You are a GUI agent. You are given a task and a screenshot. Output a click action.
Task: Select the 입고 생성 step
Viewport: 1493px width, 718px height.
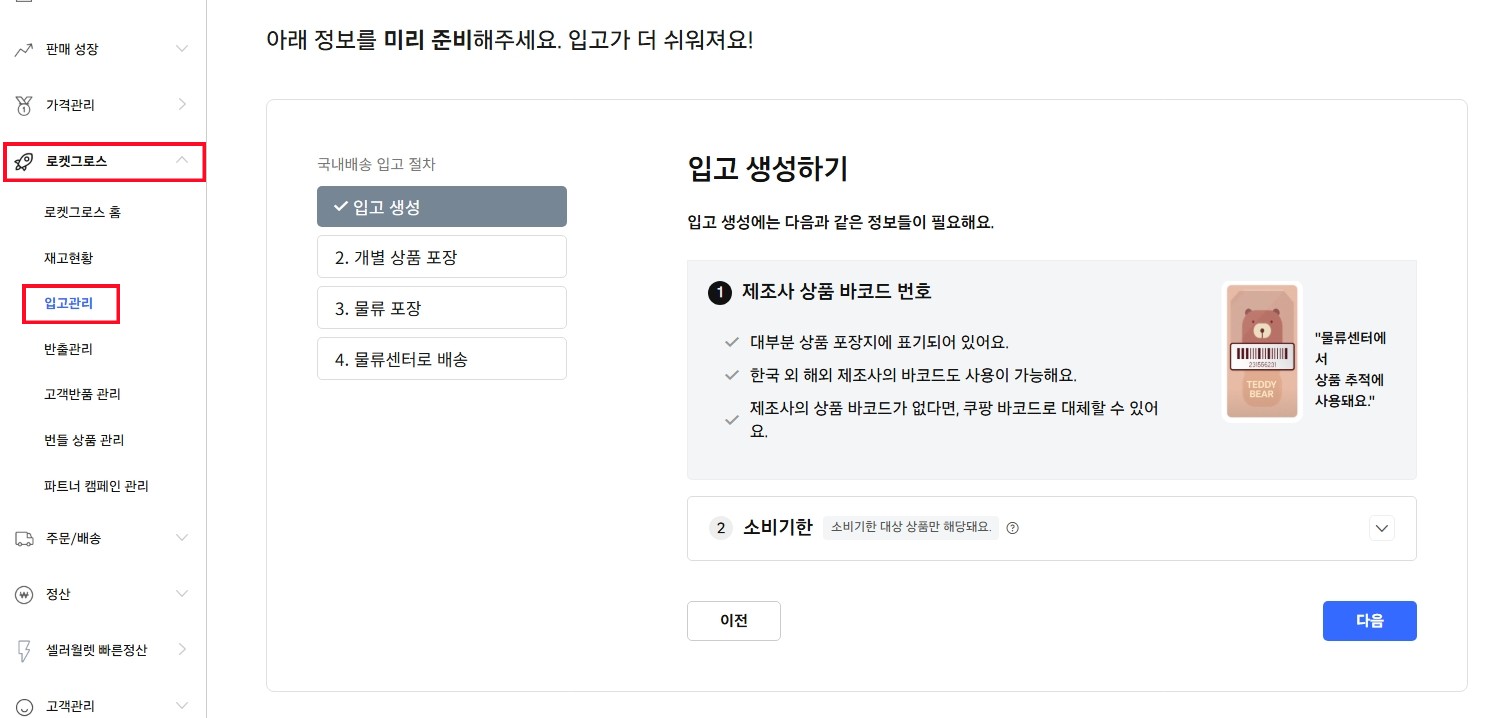click(x=441, y=207)
